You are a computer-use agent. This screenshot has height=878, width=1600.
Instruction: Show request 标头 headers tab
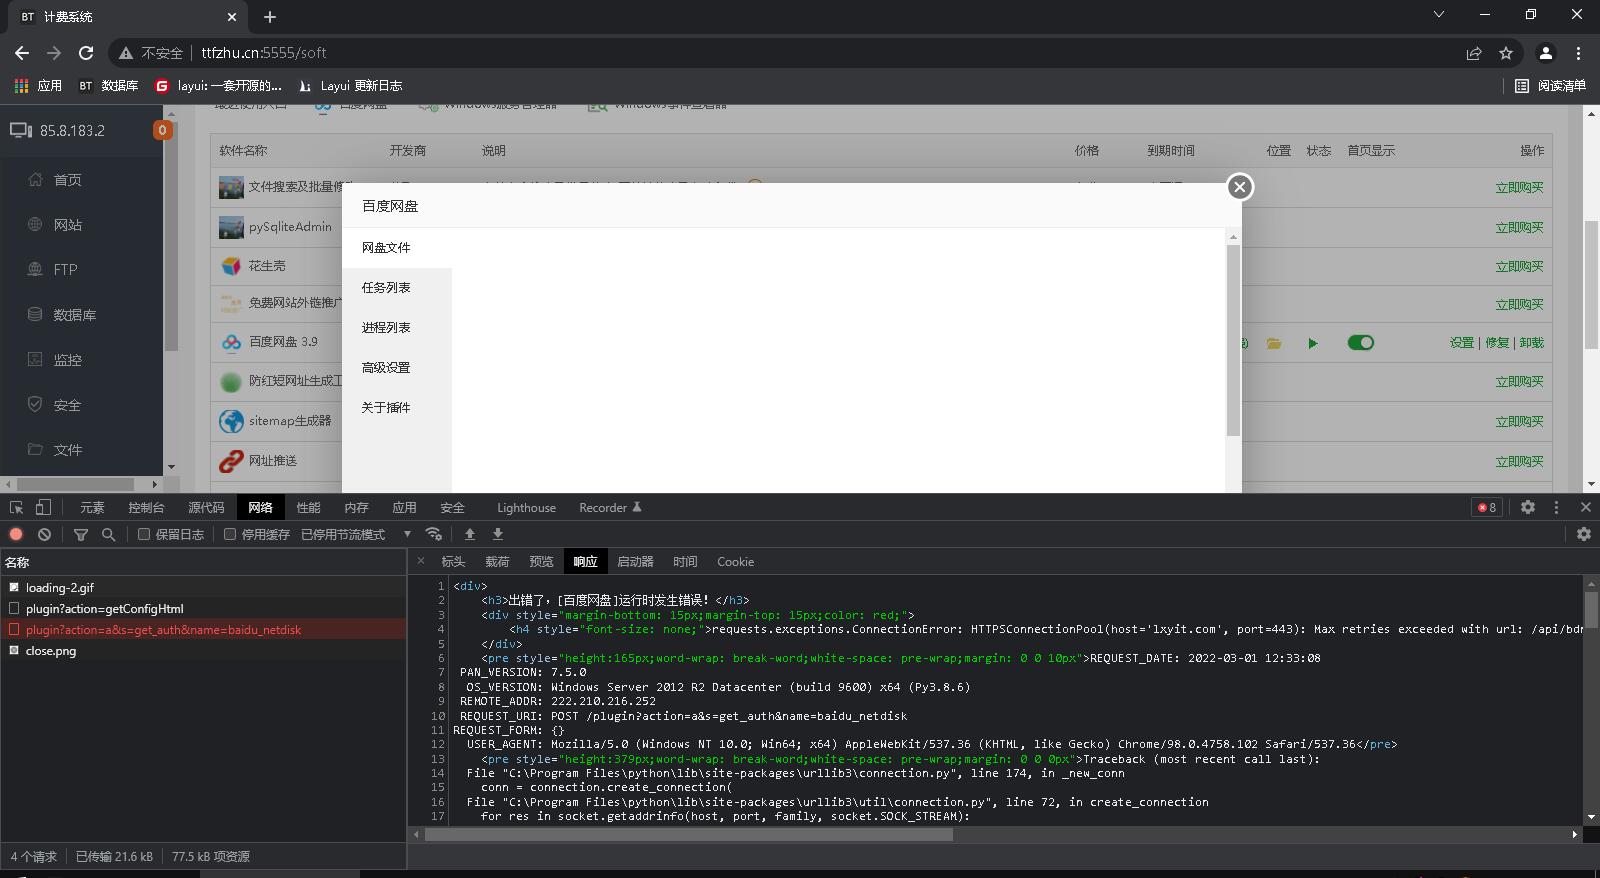[453, 562]
